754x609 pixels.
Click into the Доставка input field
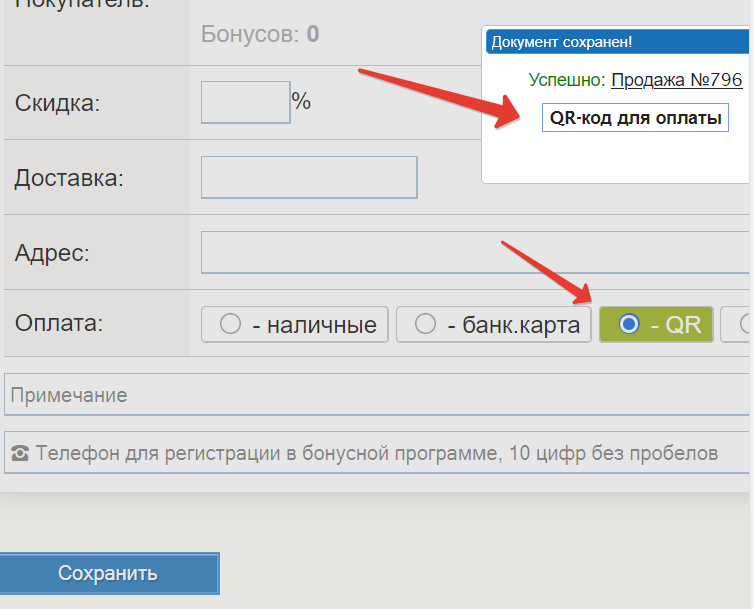308,178
